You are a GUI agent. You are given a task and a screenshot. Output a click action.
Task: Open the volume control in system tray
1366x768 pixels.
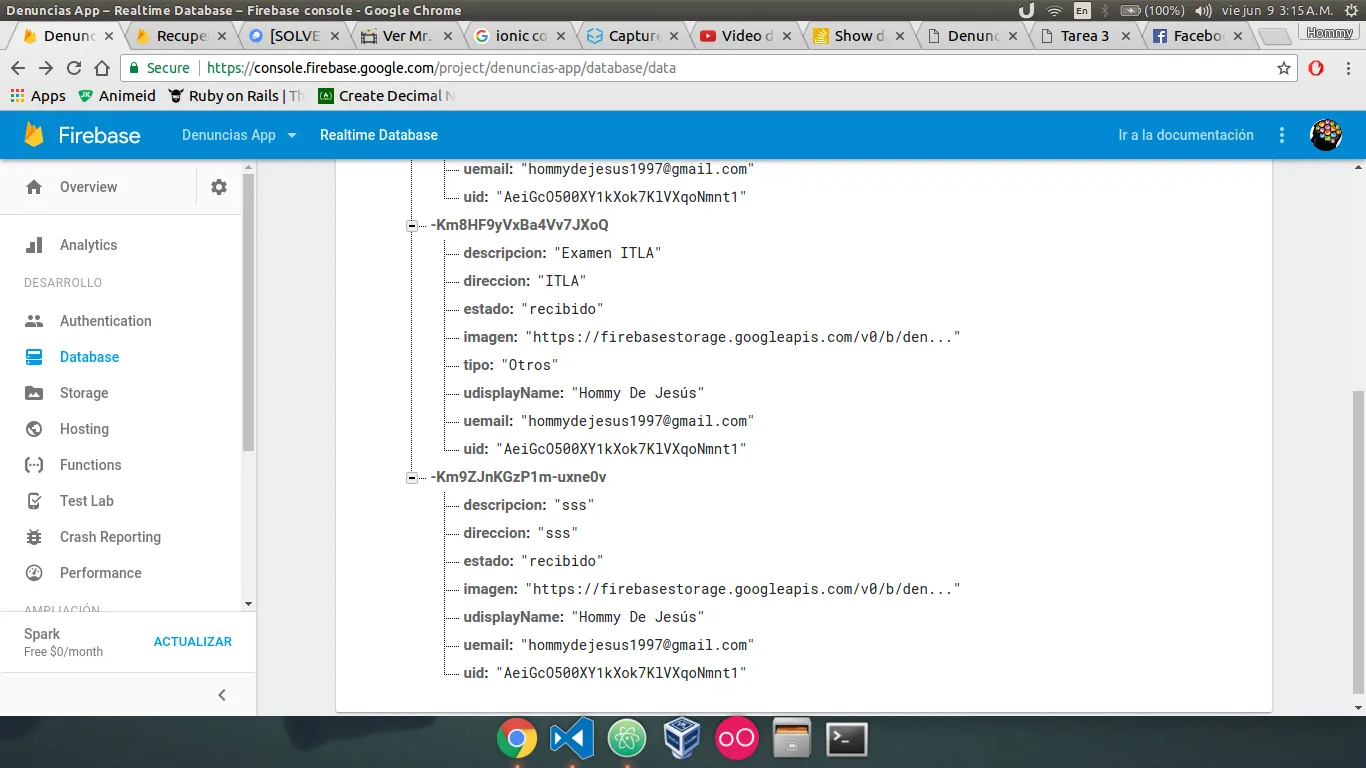click(1202, 10)
